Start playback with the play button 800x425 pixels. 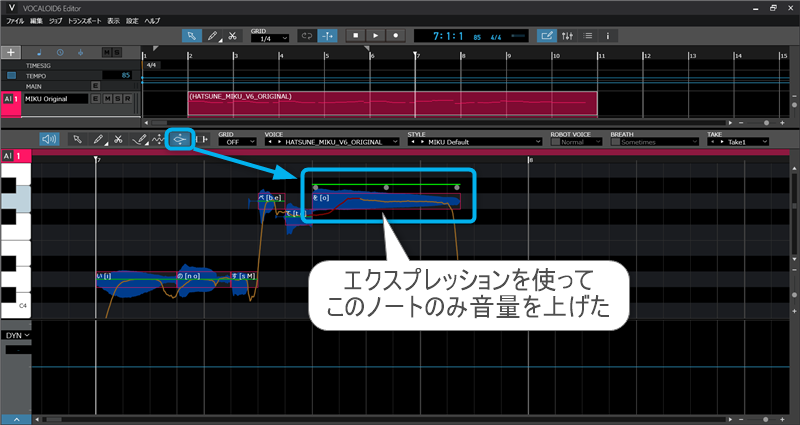pyautogui.click(x=376, y=36)
